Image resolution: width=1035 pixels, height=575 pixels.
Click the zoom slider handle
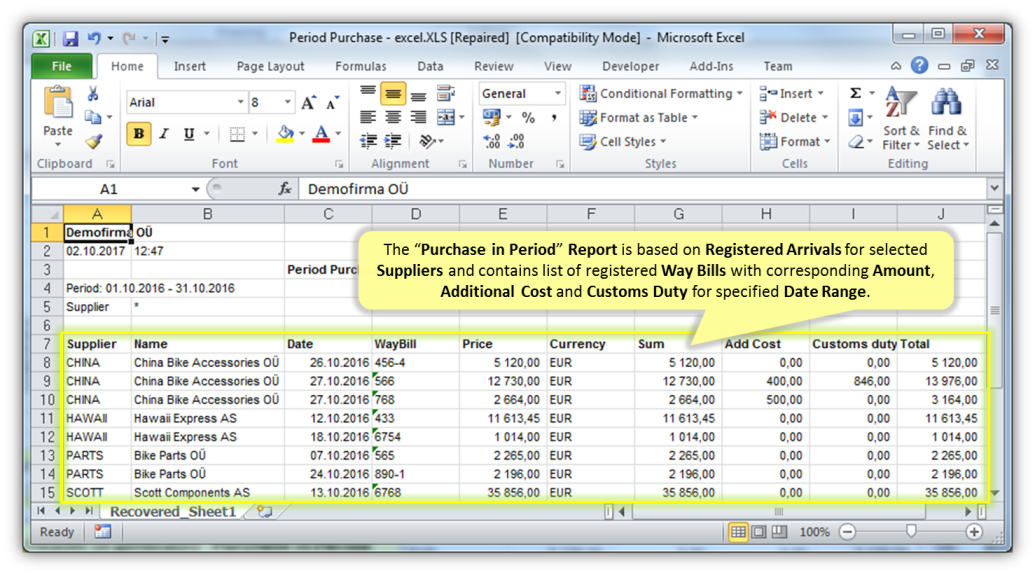tap(911, 531)
